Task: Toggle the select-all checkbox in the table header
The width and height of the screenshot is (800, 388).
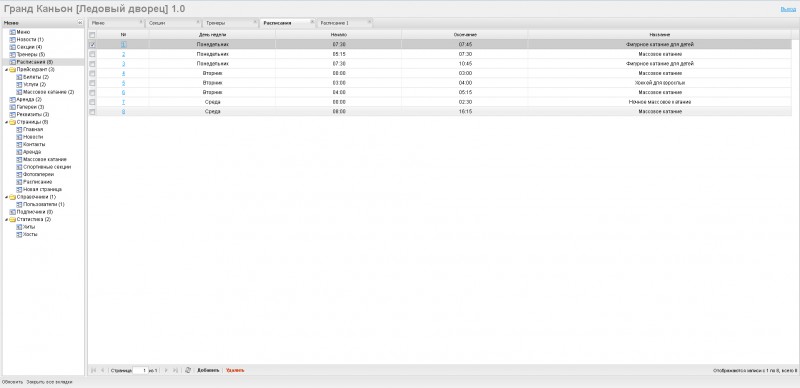Action: (92, 35)
